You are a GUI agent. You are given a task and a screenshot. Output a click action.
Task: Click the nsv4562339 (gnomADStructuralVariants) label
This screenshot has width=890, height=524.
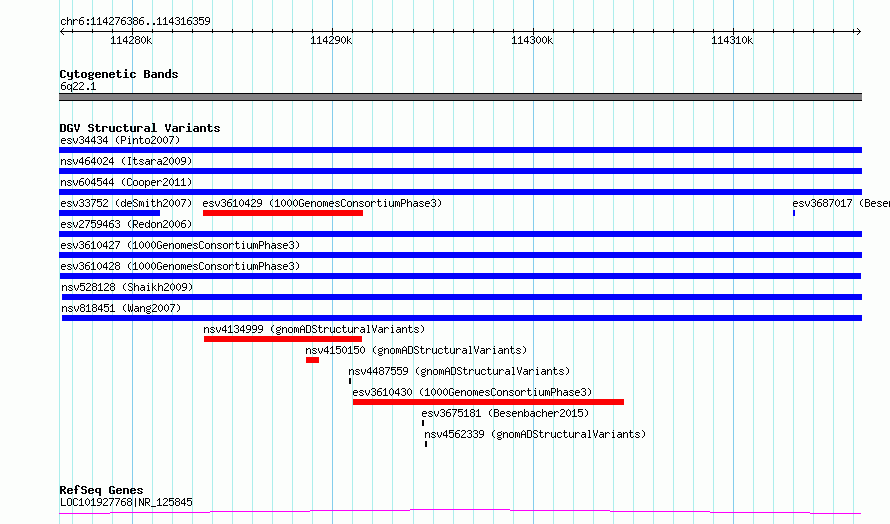pyautogui.click(x=535, y=434)
